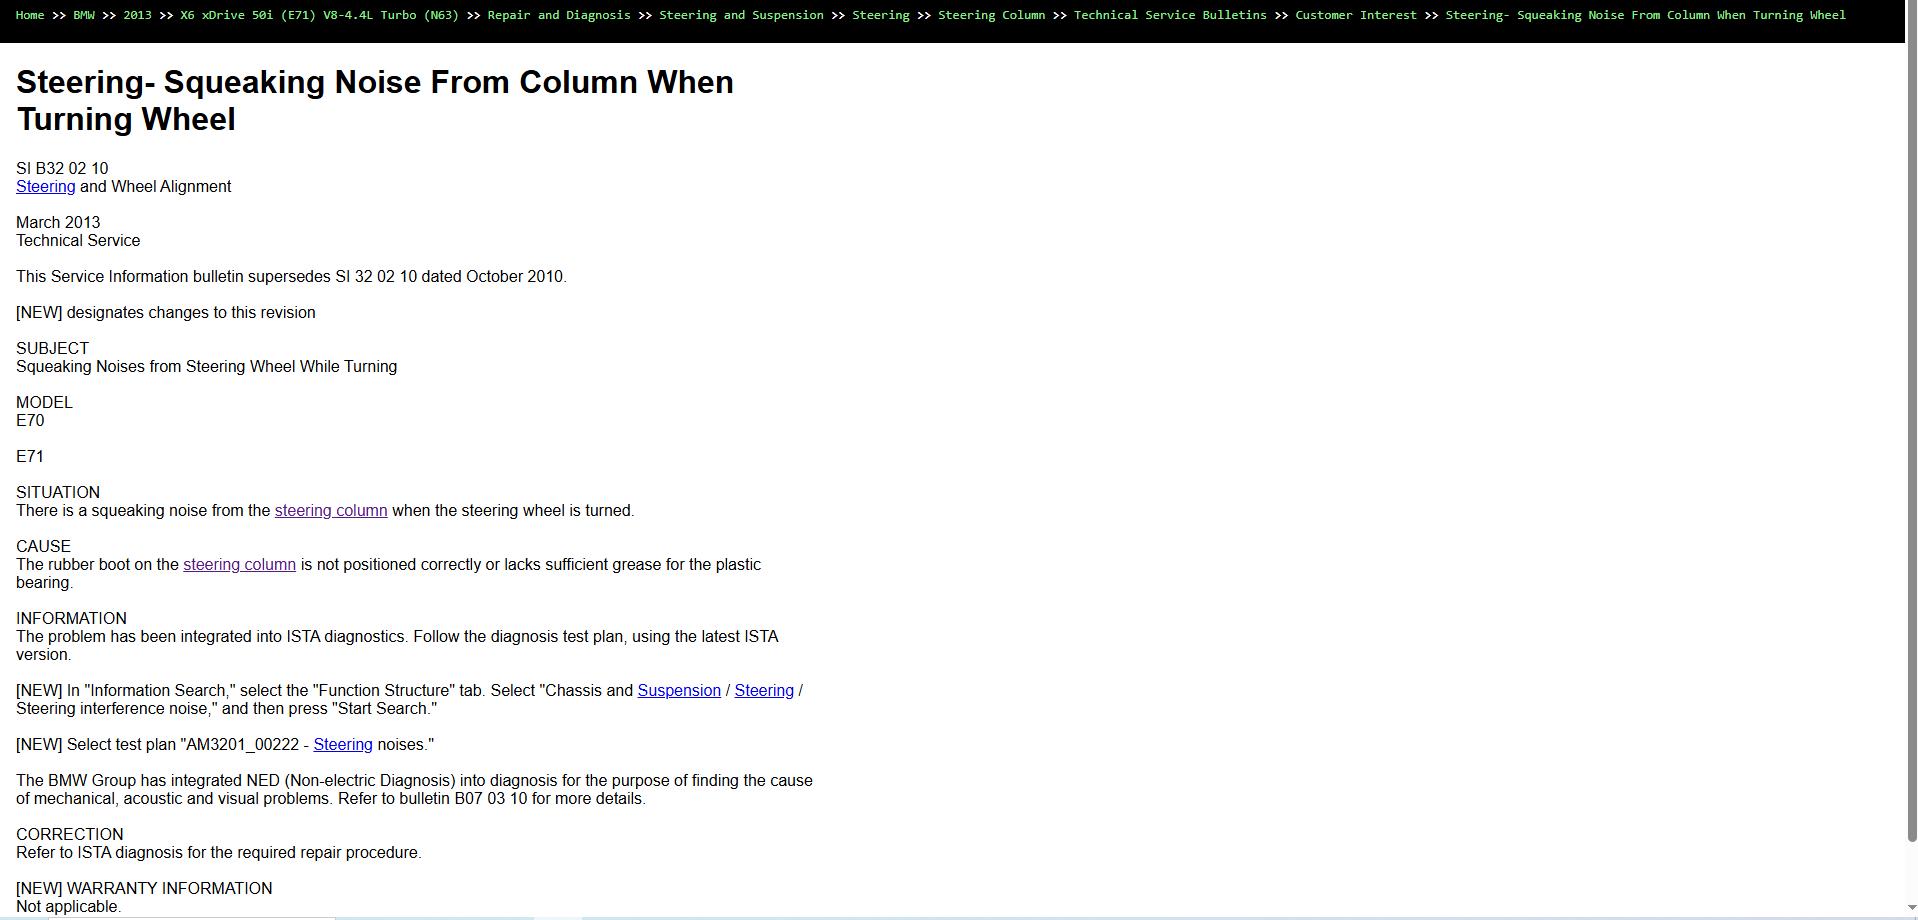Open Customer Interest breadcrumb
This screenshot has width=1918, height=920.
pos(1356,15)
